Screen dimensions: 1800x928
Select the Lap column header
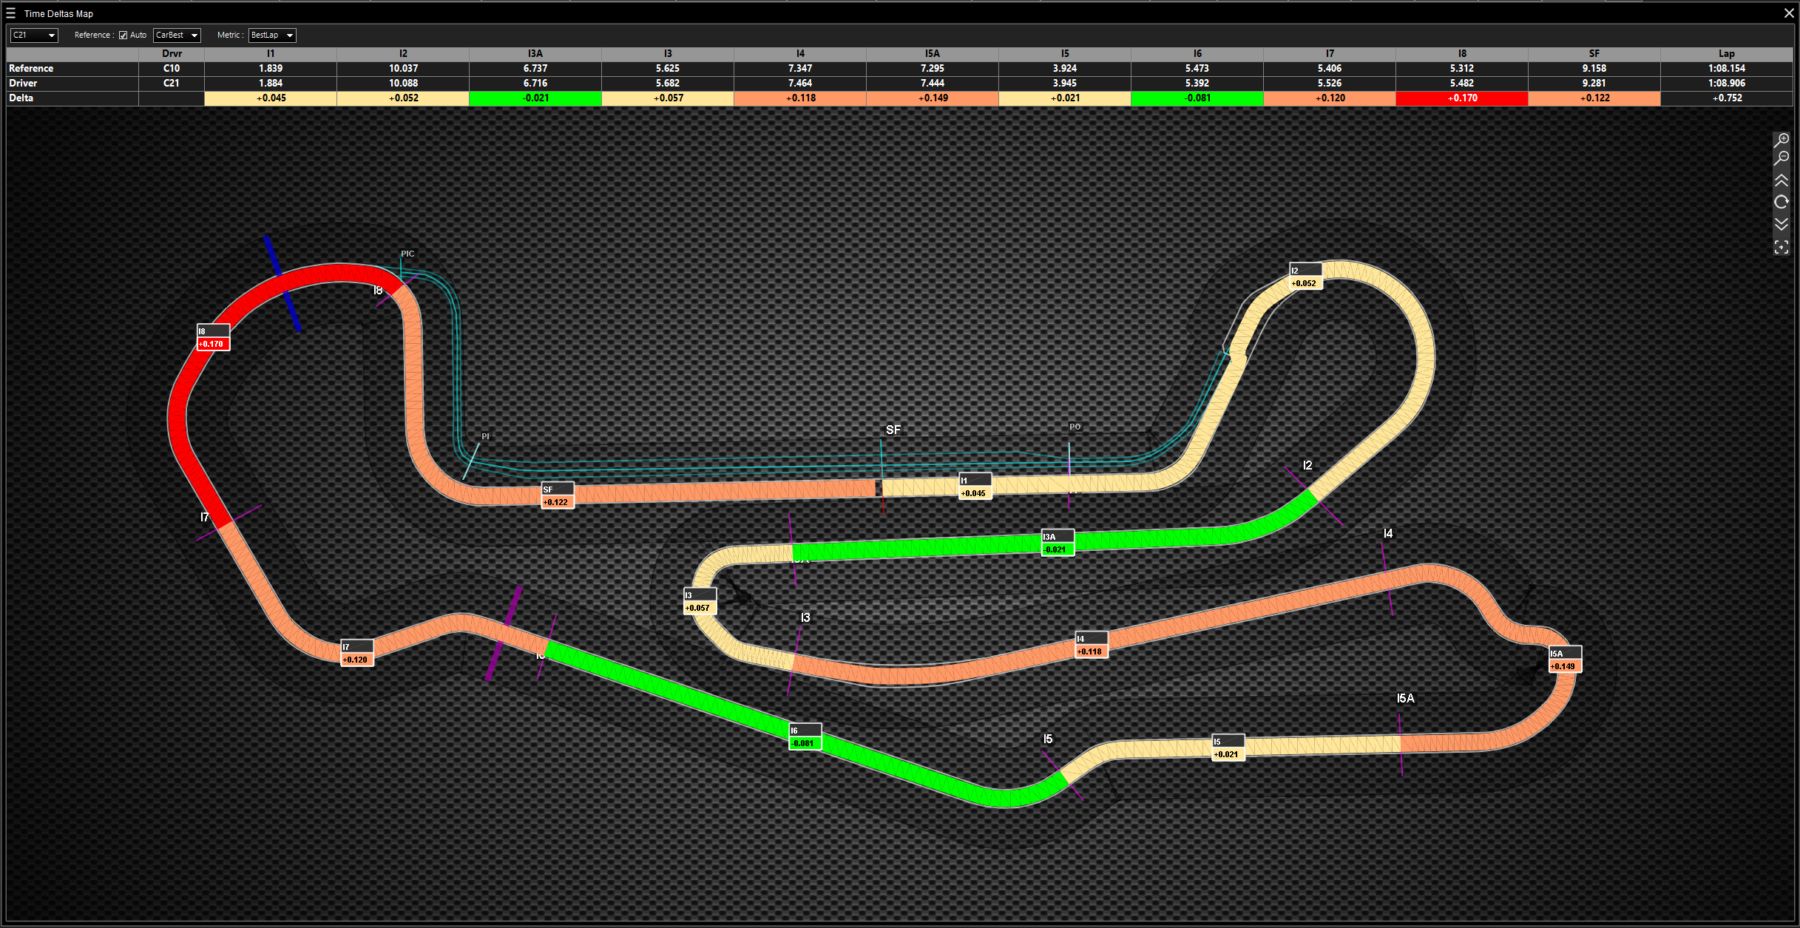click(x=1727, y=54)
